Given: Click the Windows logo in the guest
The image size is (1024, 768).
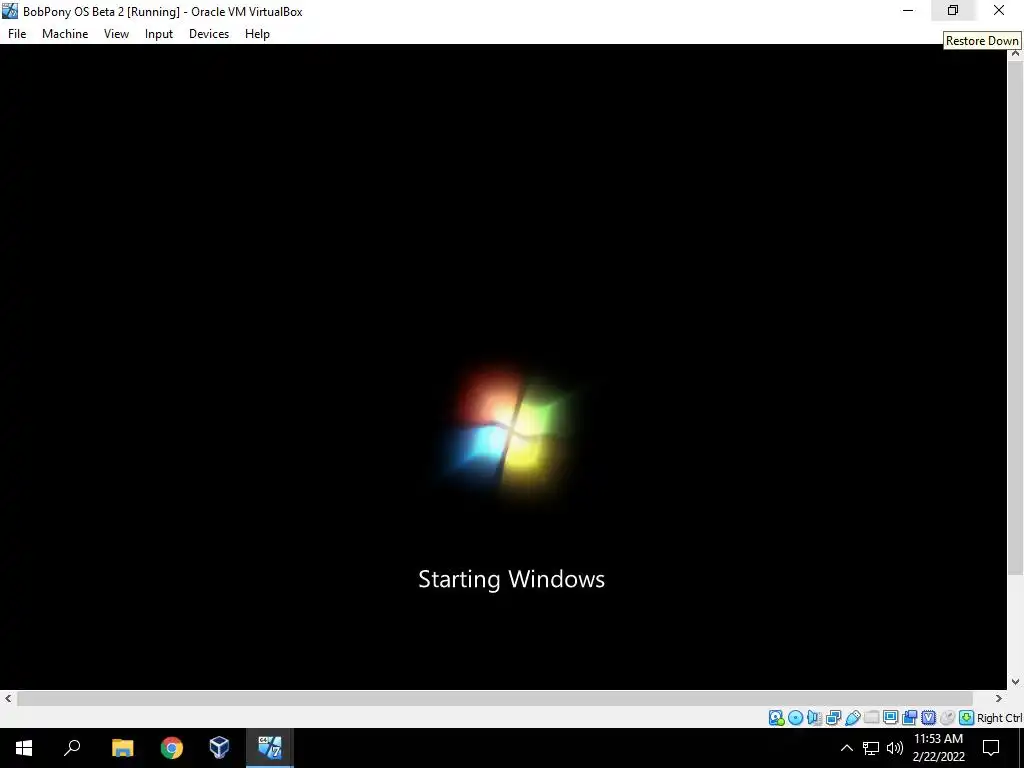Looking at the screenshot, I should (x=511, y=431).
